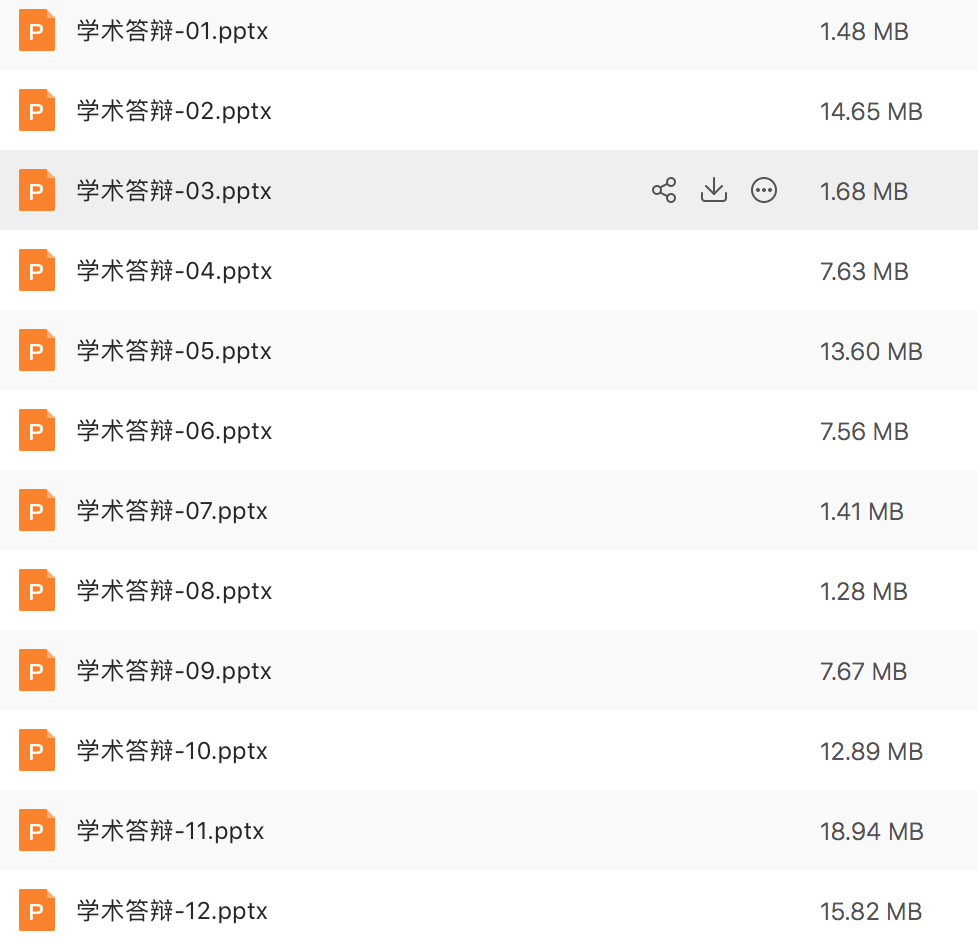
Task: Click PowerPoint icon of 学术答辩-08.pptx
Action: pyautogui.click(x=37, y=590)
